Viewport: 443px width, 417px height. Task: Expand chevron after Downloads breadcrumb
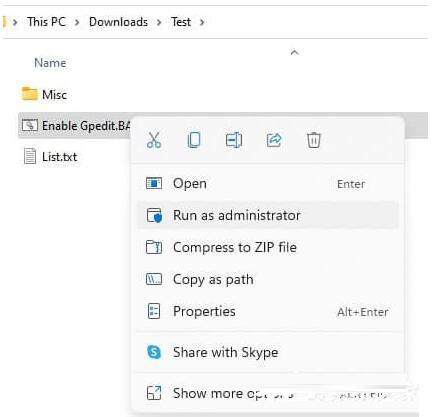pyautogui.click(x=159, y=22)
